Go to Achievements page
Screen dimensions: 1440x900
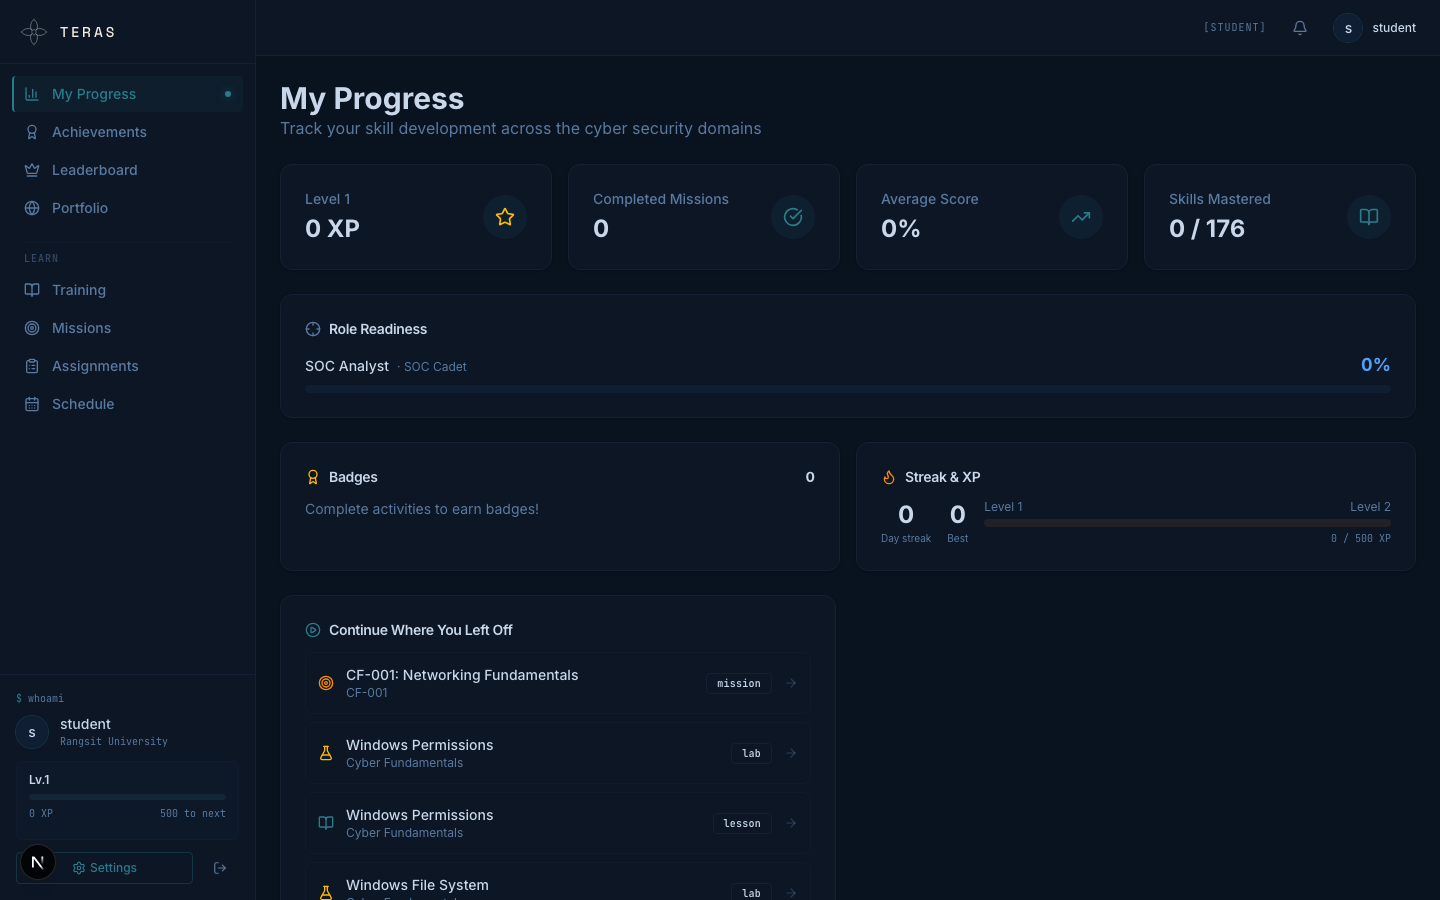[127, 132]
